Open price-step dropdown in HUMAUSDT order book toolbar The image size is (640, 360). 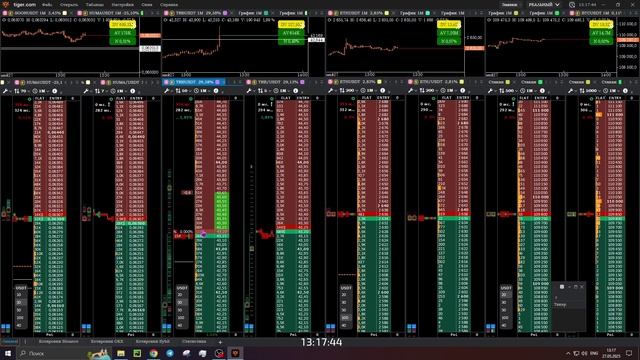point(22,91)
